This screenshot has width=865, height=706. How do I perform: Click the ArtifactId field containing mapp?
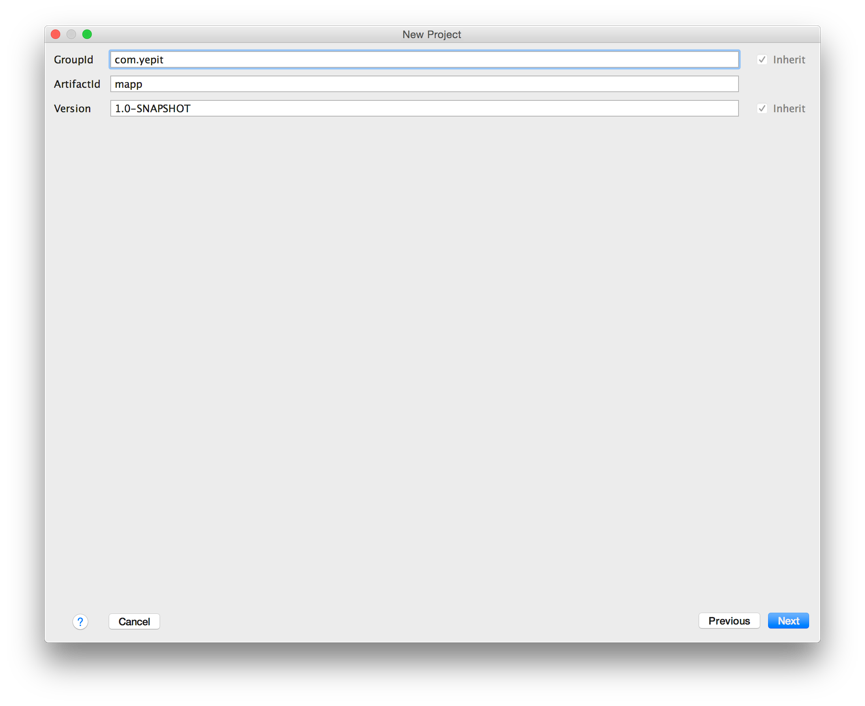coord(424,84)
